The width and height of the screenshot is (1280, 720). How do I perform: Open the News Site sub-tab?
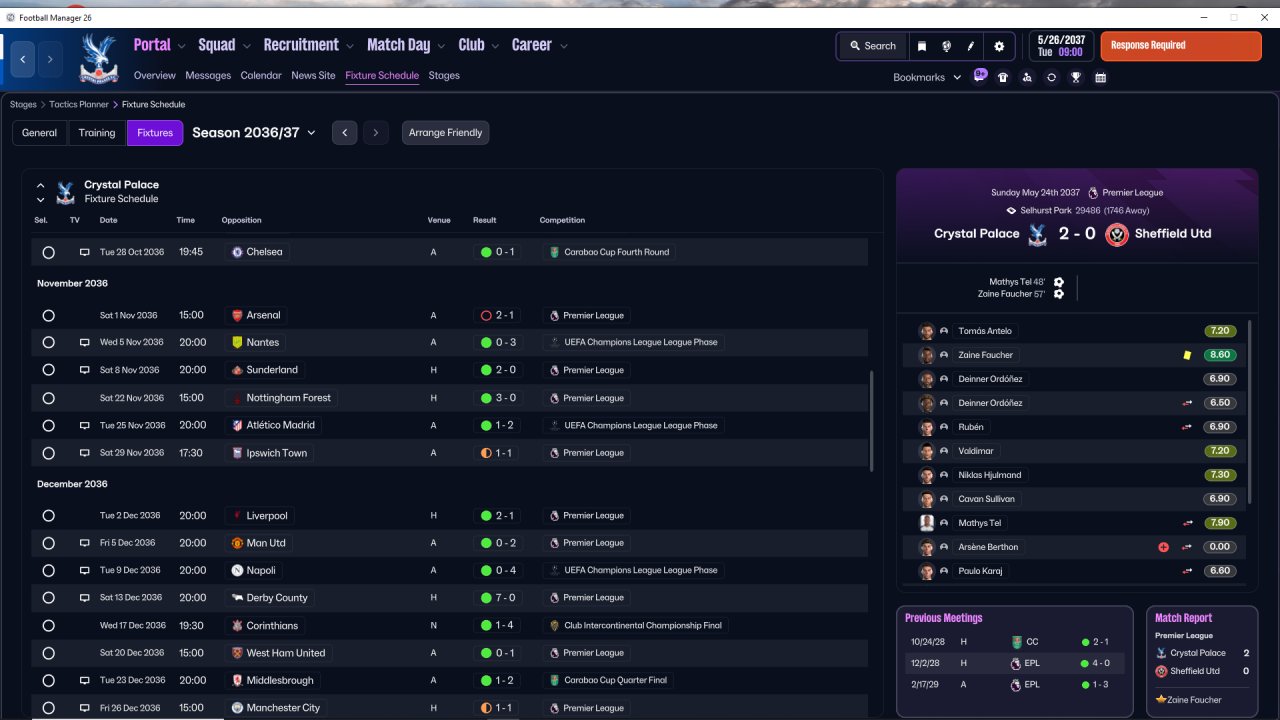pos(313,76)
